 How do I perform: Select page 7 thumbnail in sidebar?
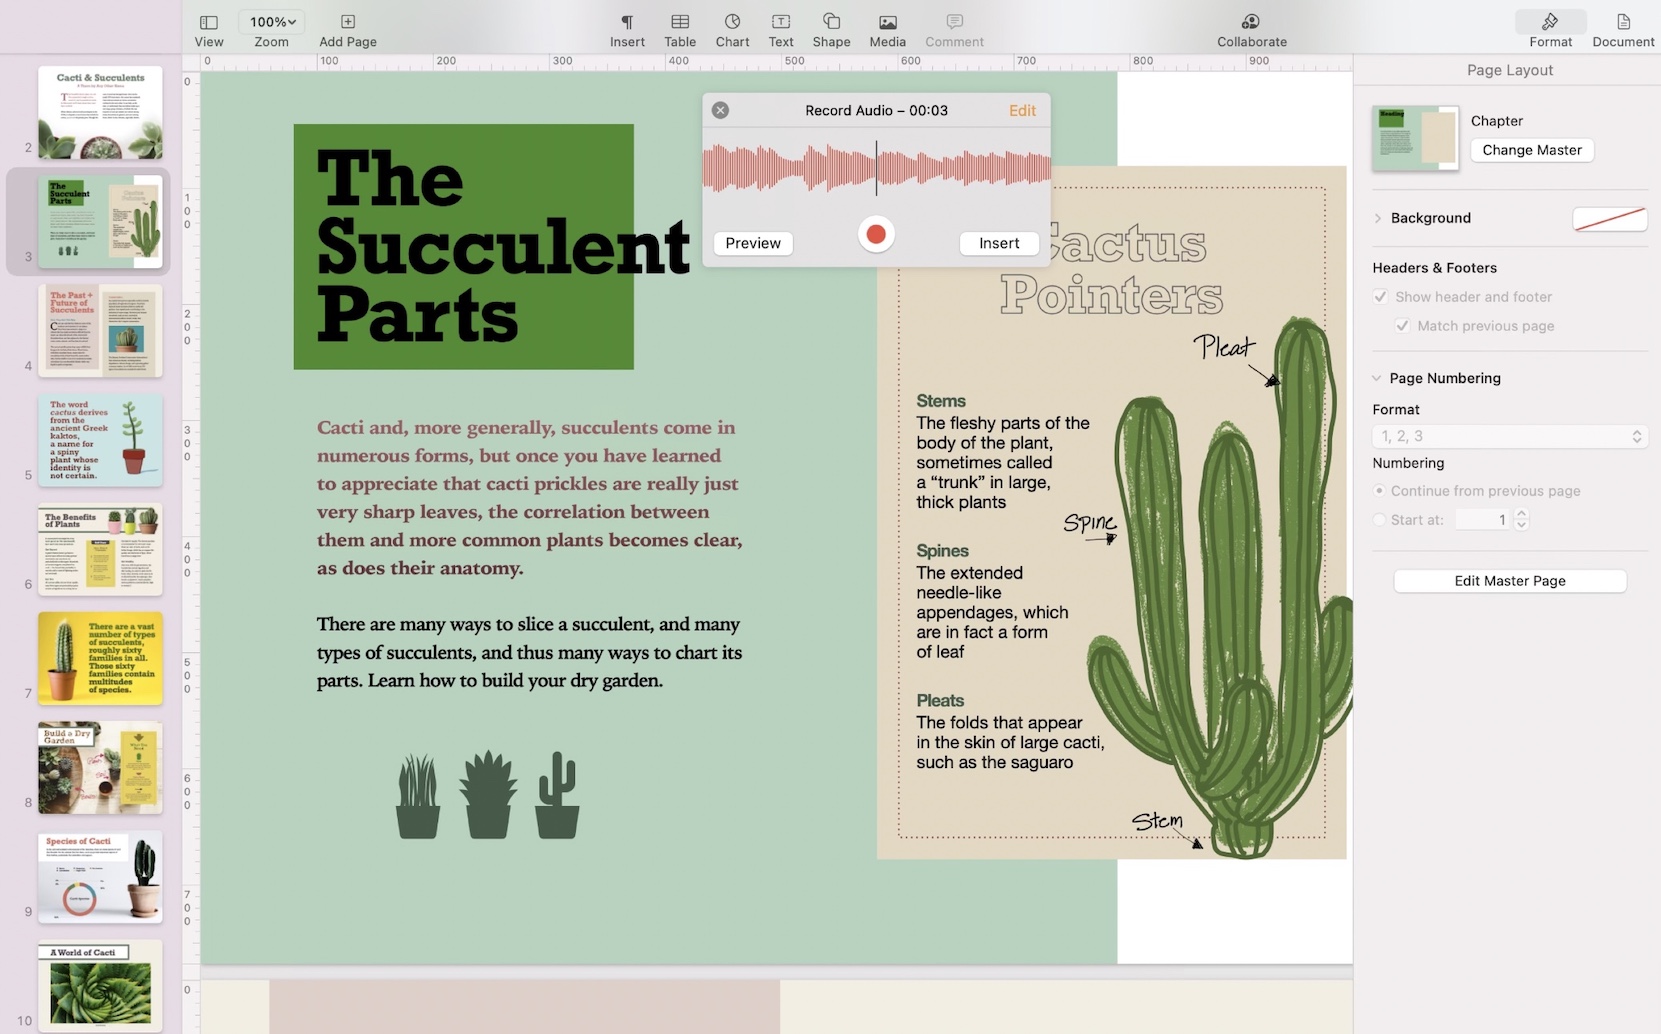pos(100,658)
